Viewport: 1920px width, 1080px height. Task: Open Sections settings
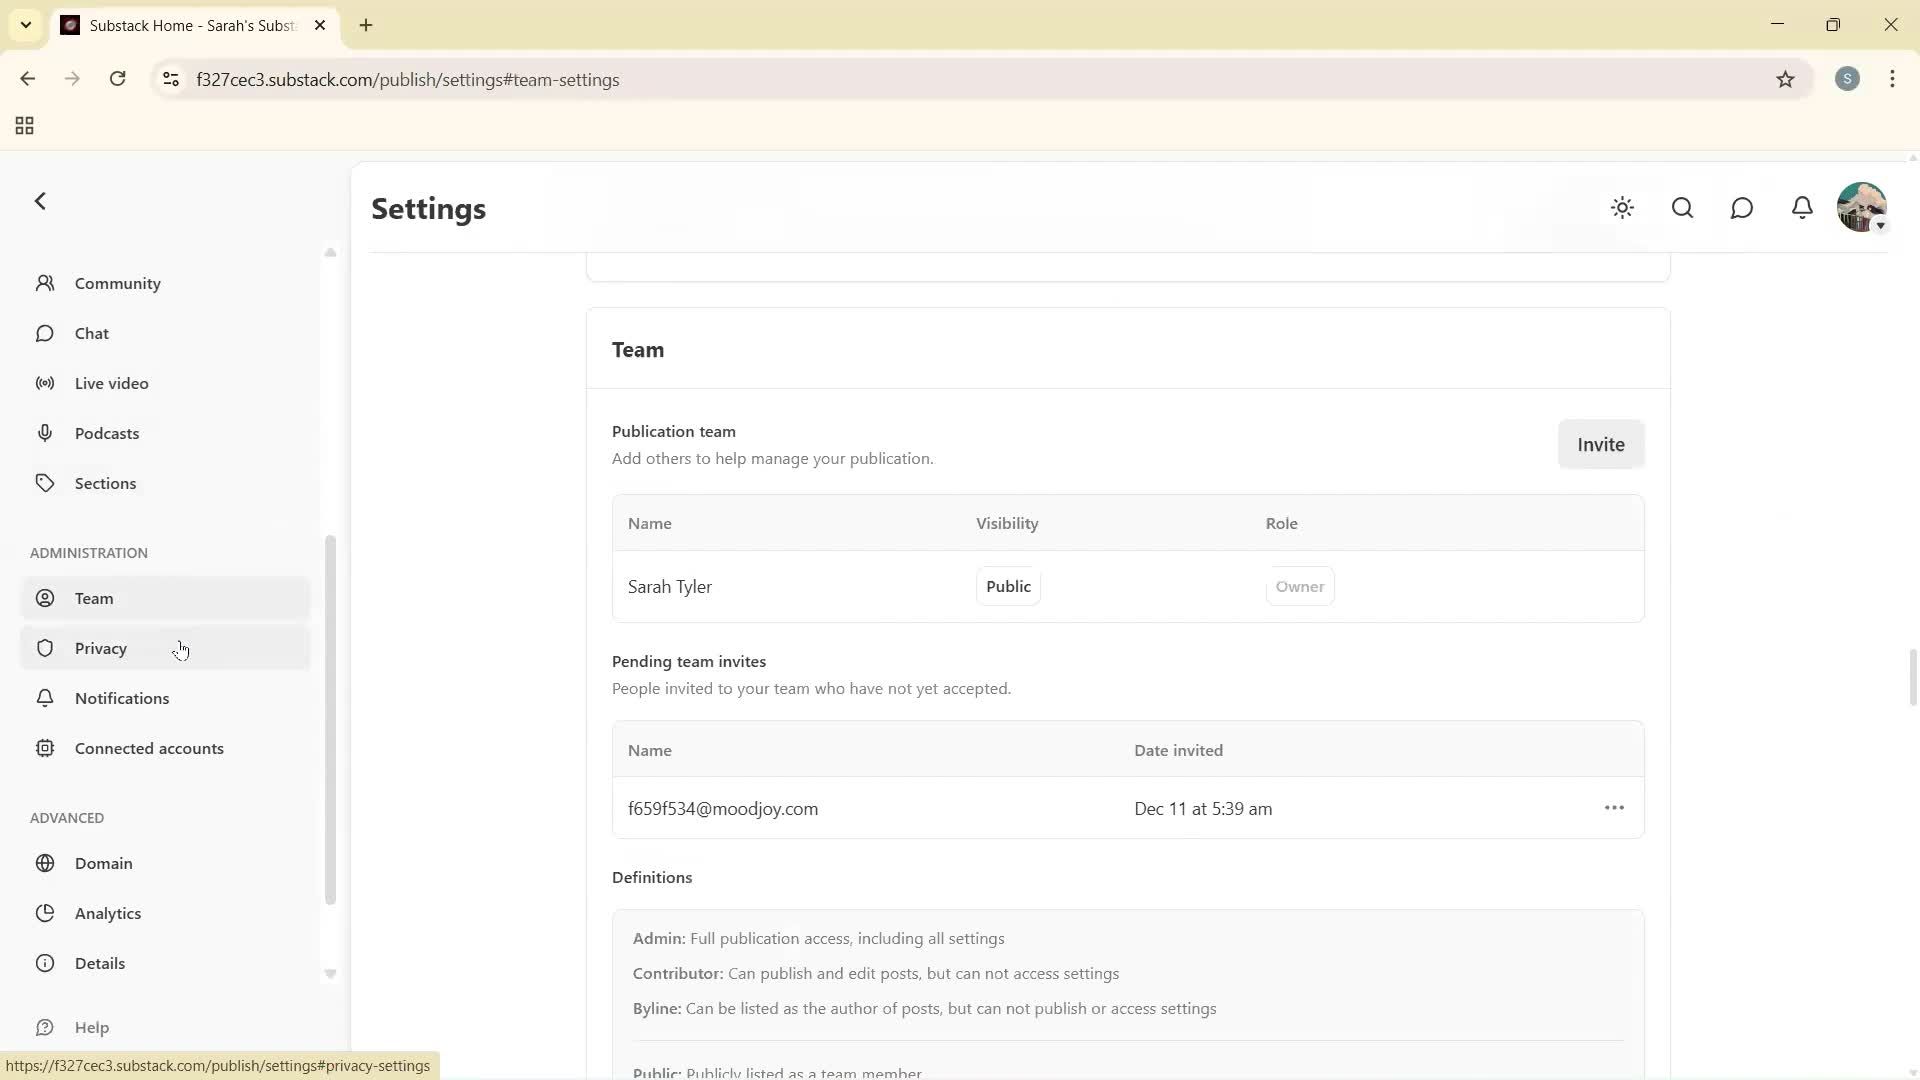[x=105, y=482]
